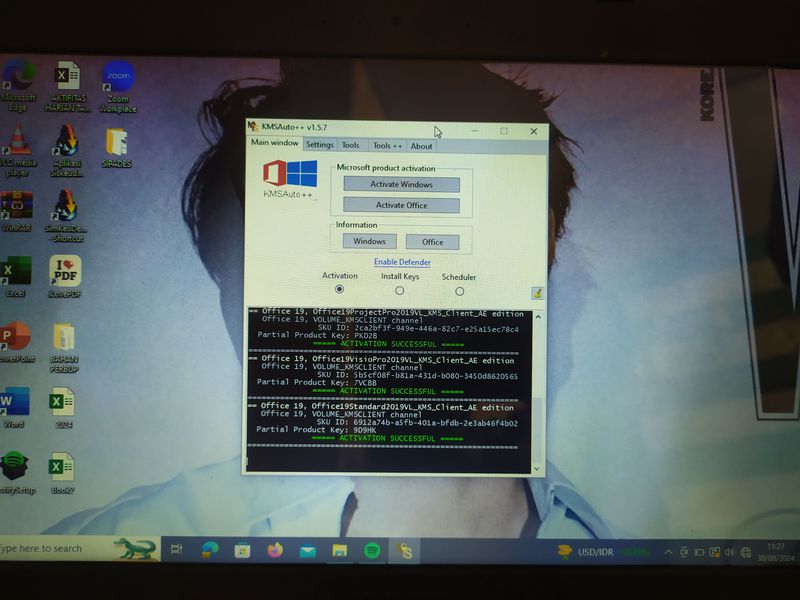This screenshot has width=800, height=600.
Task: Open the iLovePDF desktop icon
Action: [66, 272]
